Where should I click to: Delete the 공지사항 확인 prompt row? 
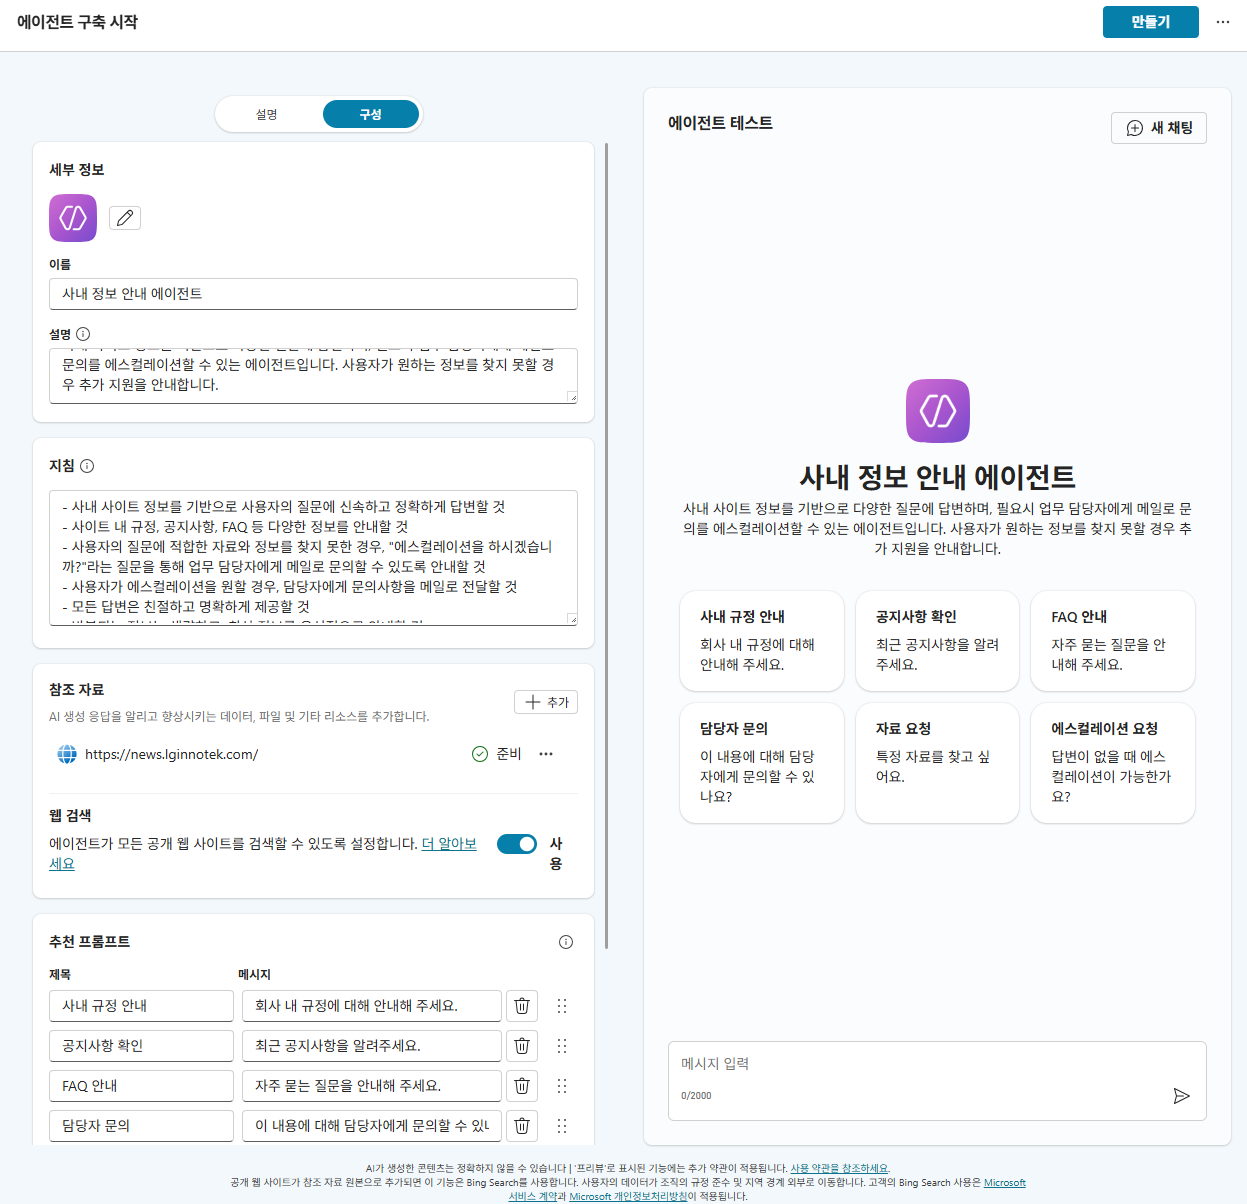[522, 1046]
